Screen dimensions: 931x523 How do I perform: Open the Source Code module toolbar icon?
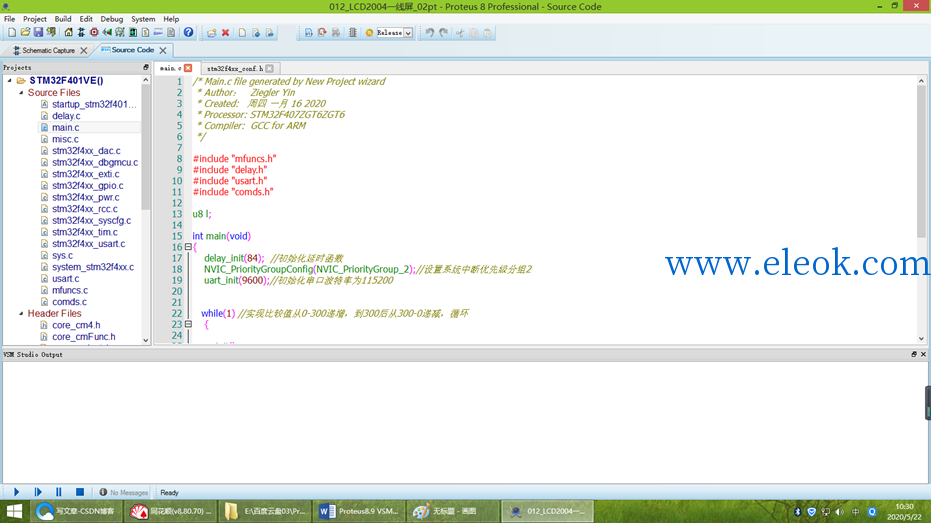[158, 33]
